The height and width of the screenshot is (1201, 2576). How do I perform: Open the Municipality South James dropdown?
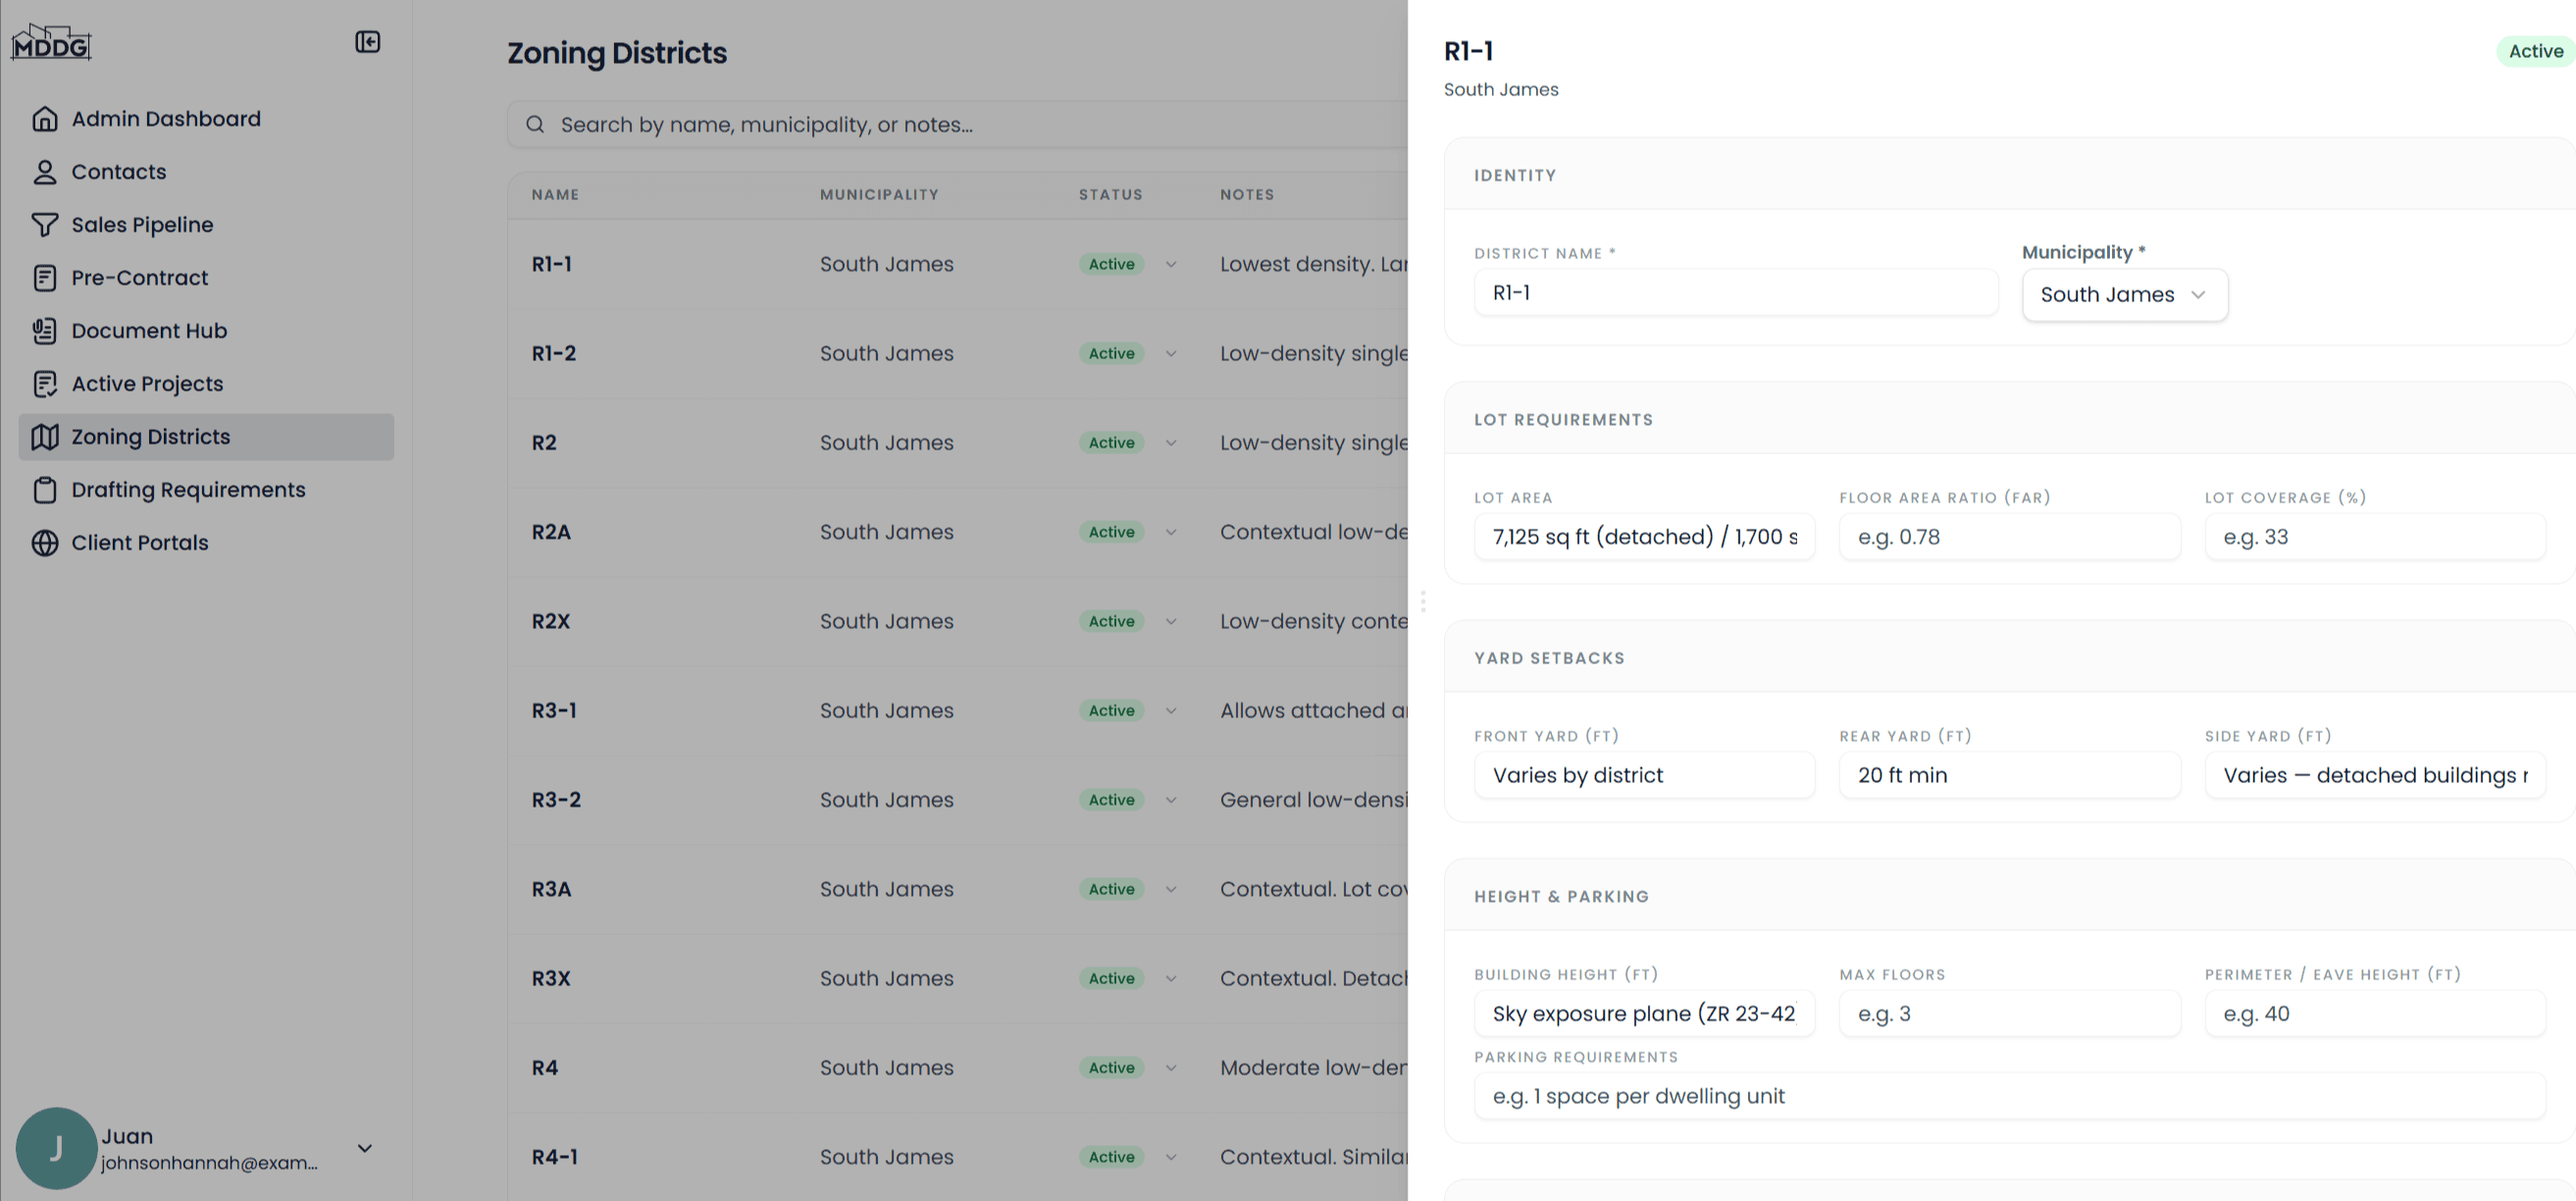(2124, 295)
